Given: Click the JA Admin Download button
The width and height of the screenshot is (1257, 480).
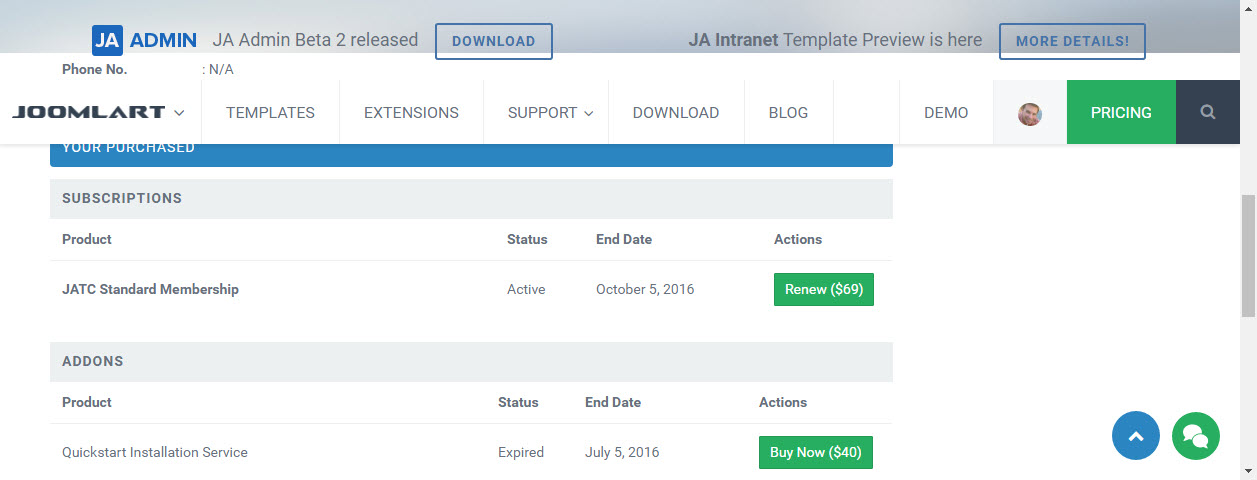Looking at the screenshot, I should 494,41.
